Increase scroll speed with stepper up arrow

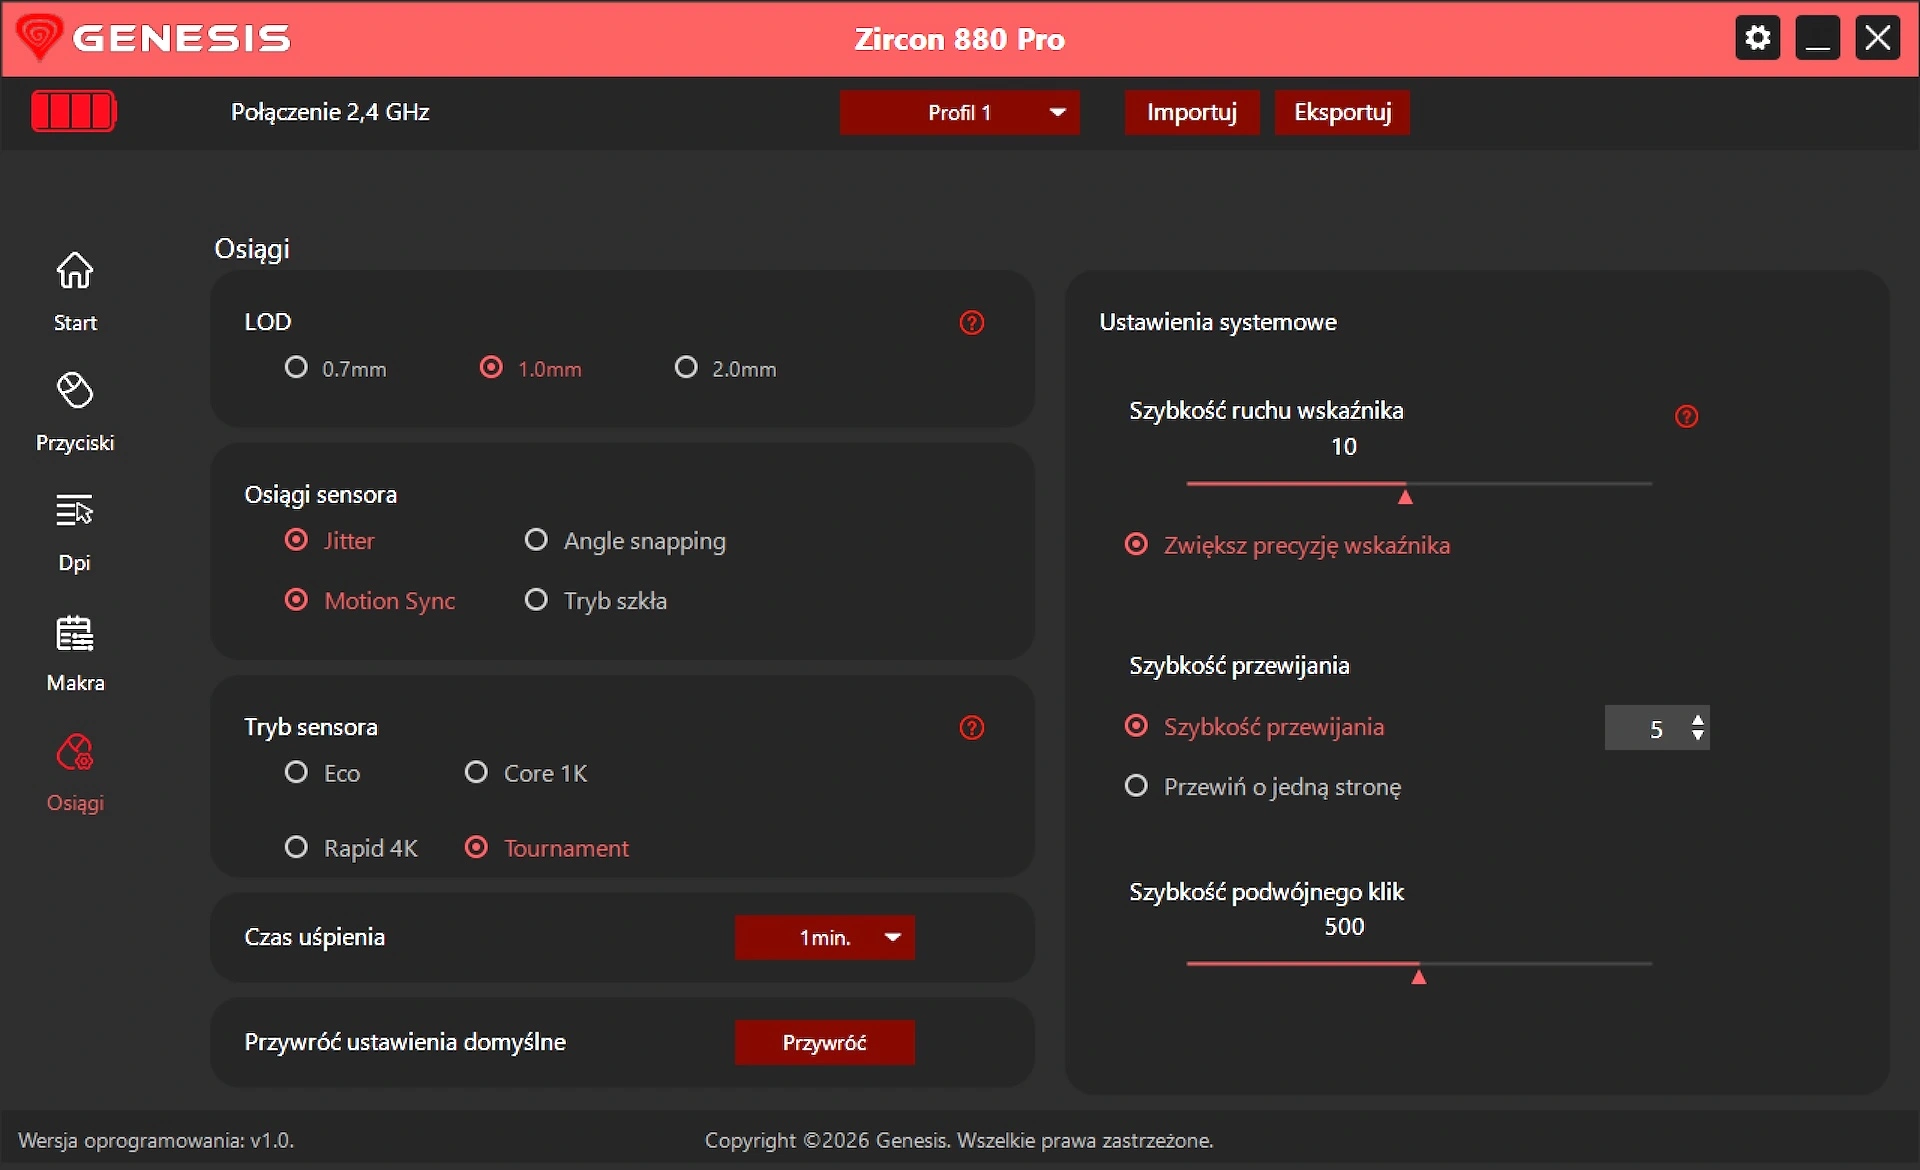pyautogui.click(x=1698, y=718)
